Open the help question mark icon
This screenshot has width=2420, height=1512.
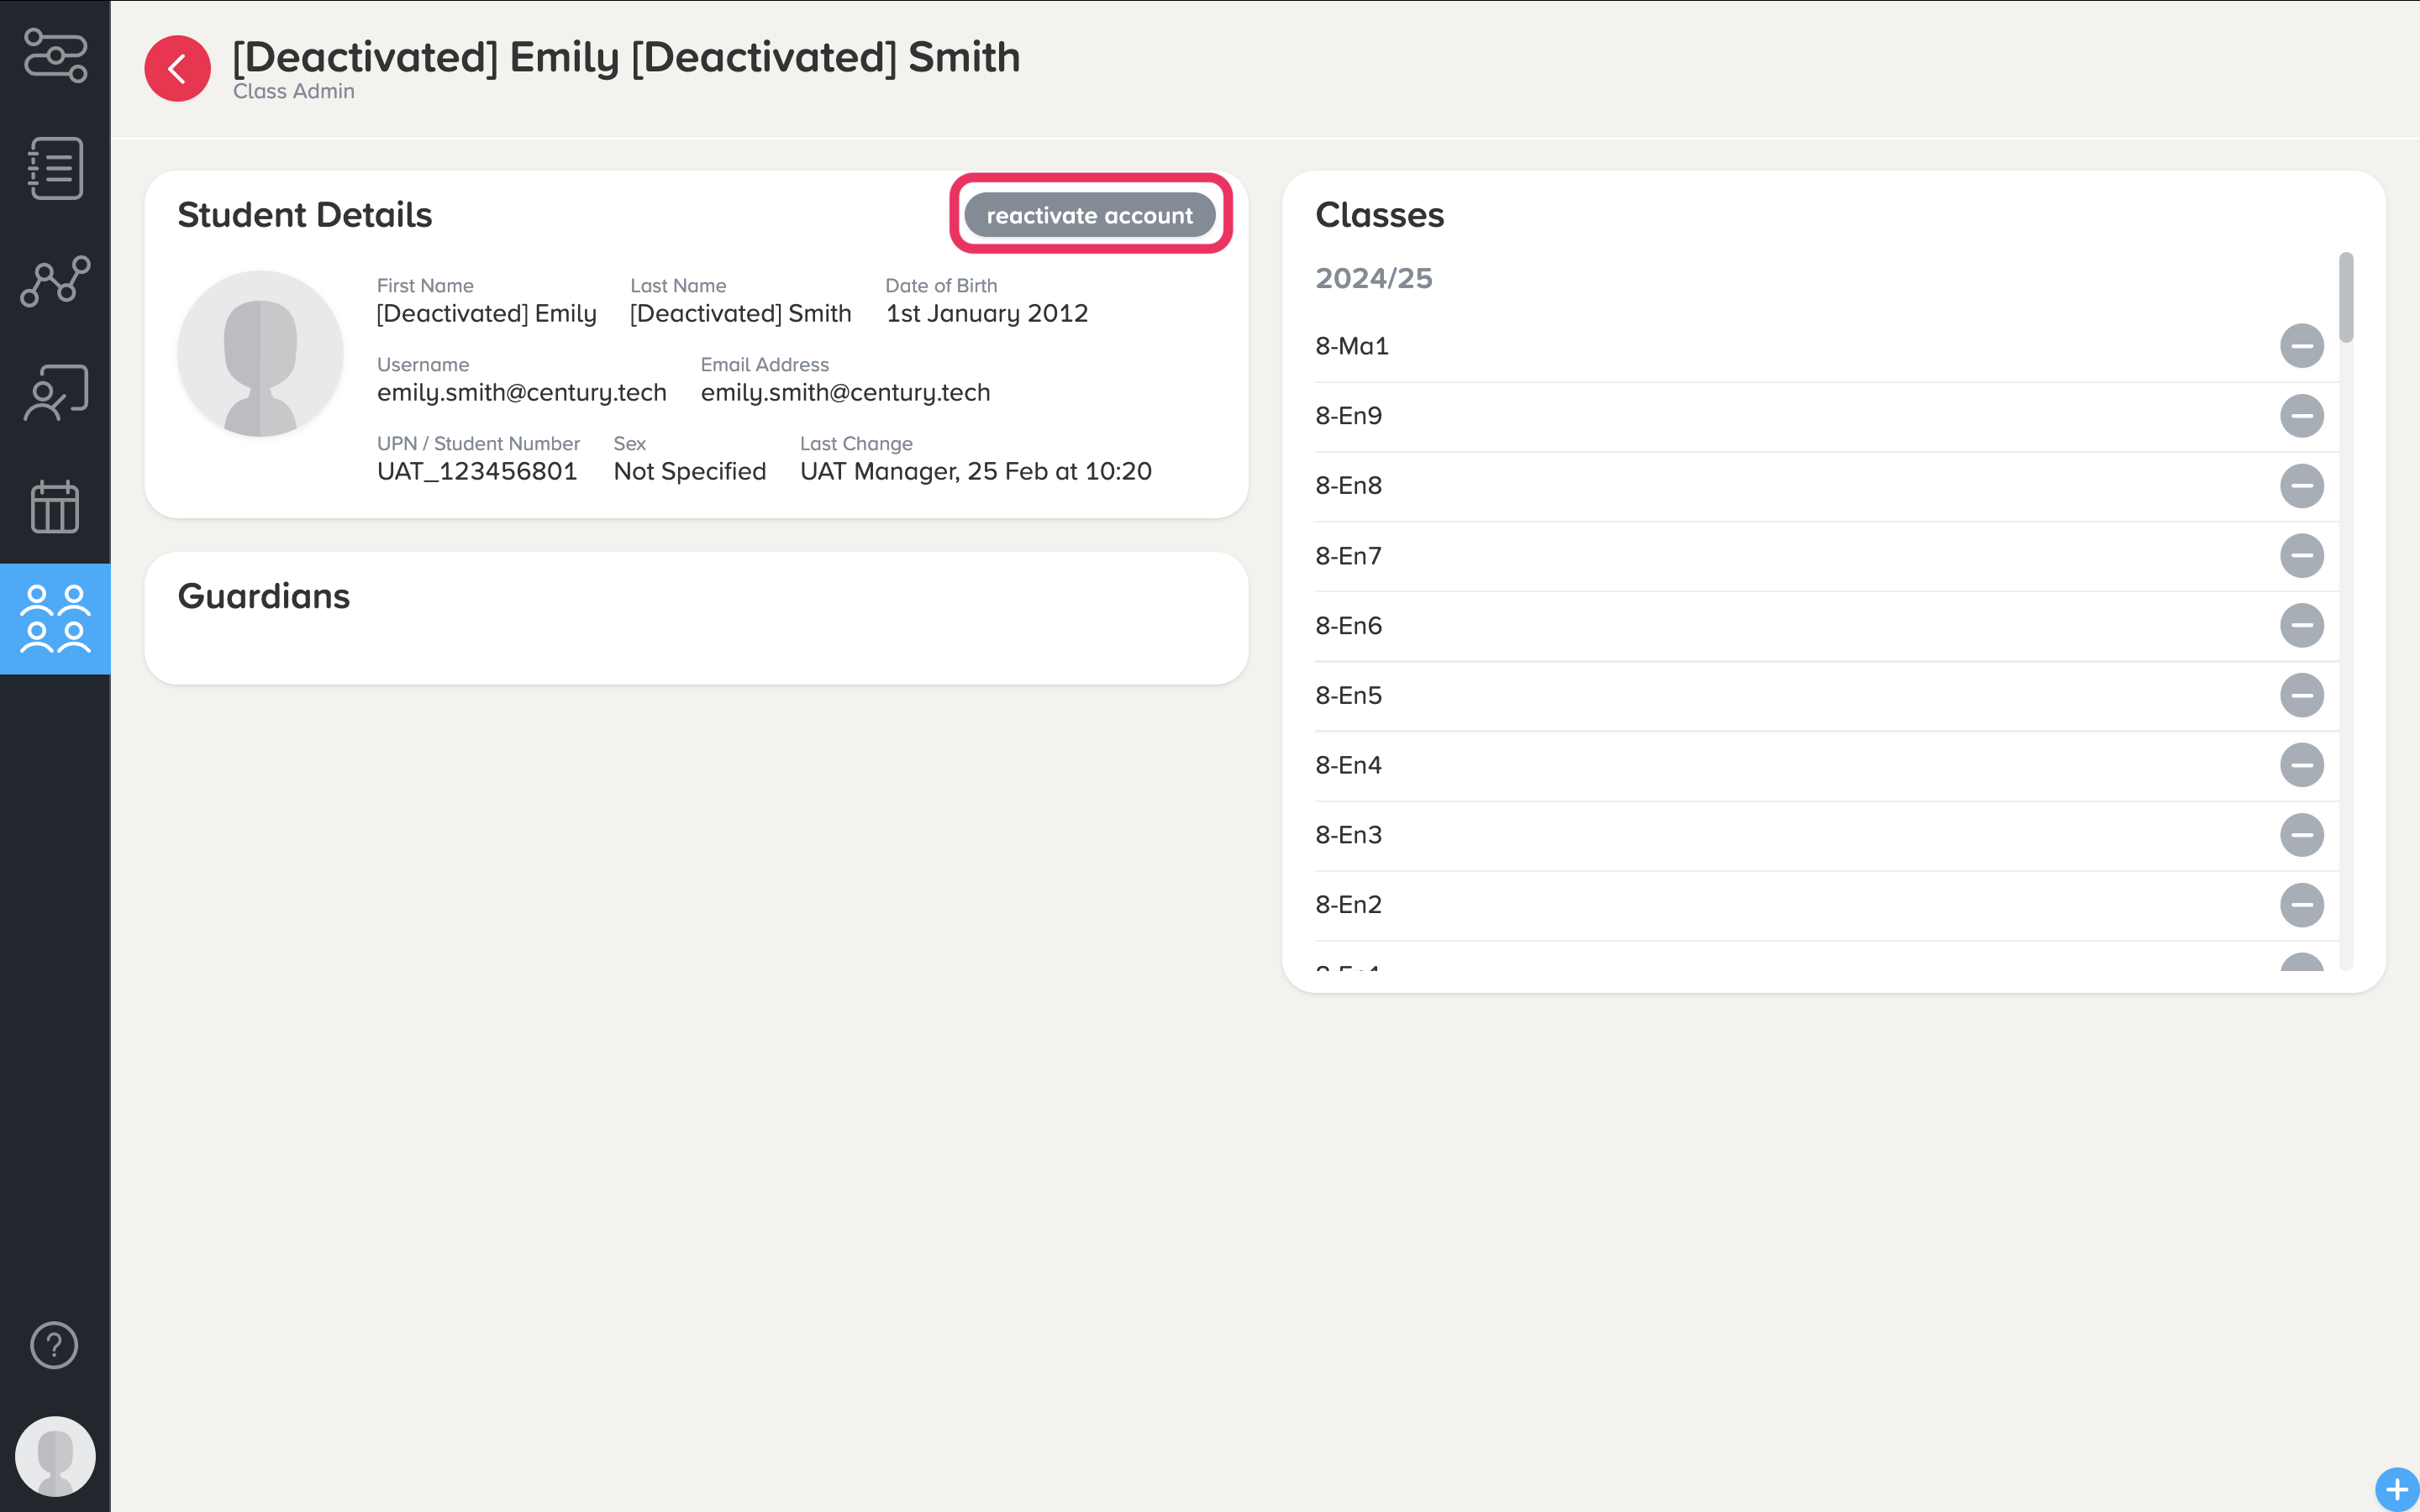point(55,1345)
